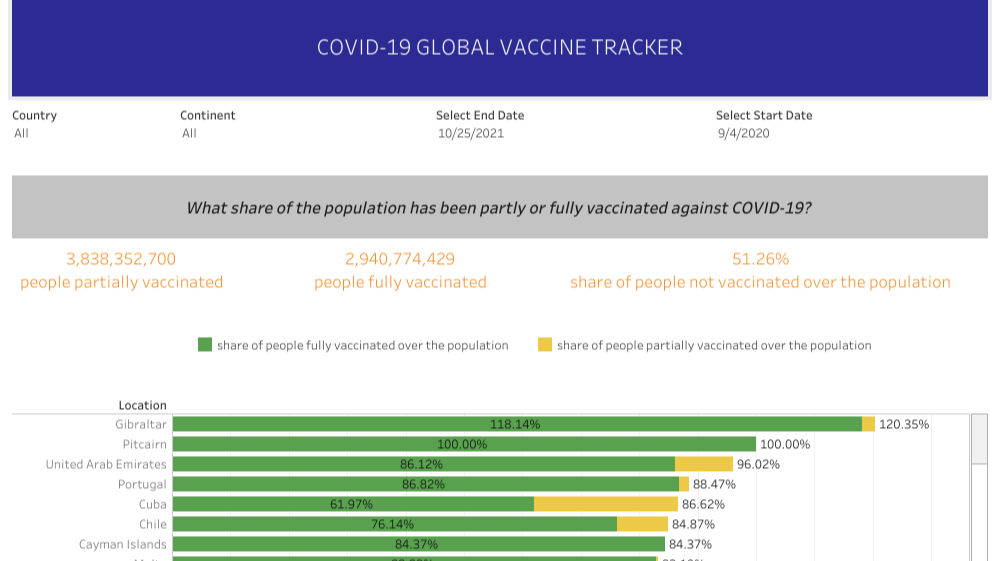Click the Portugal row label
The image size is (999, 561).
coord(142,484)
